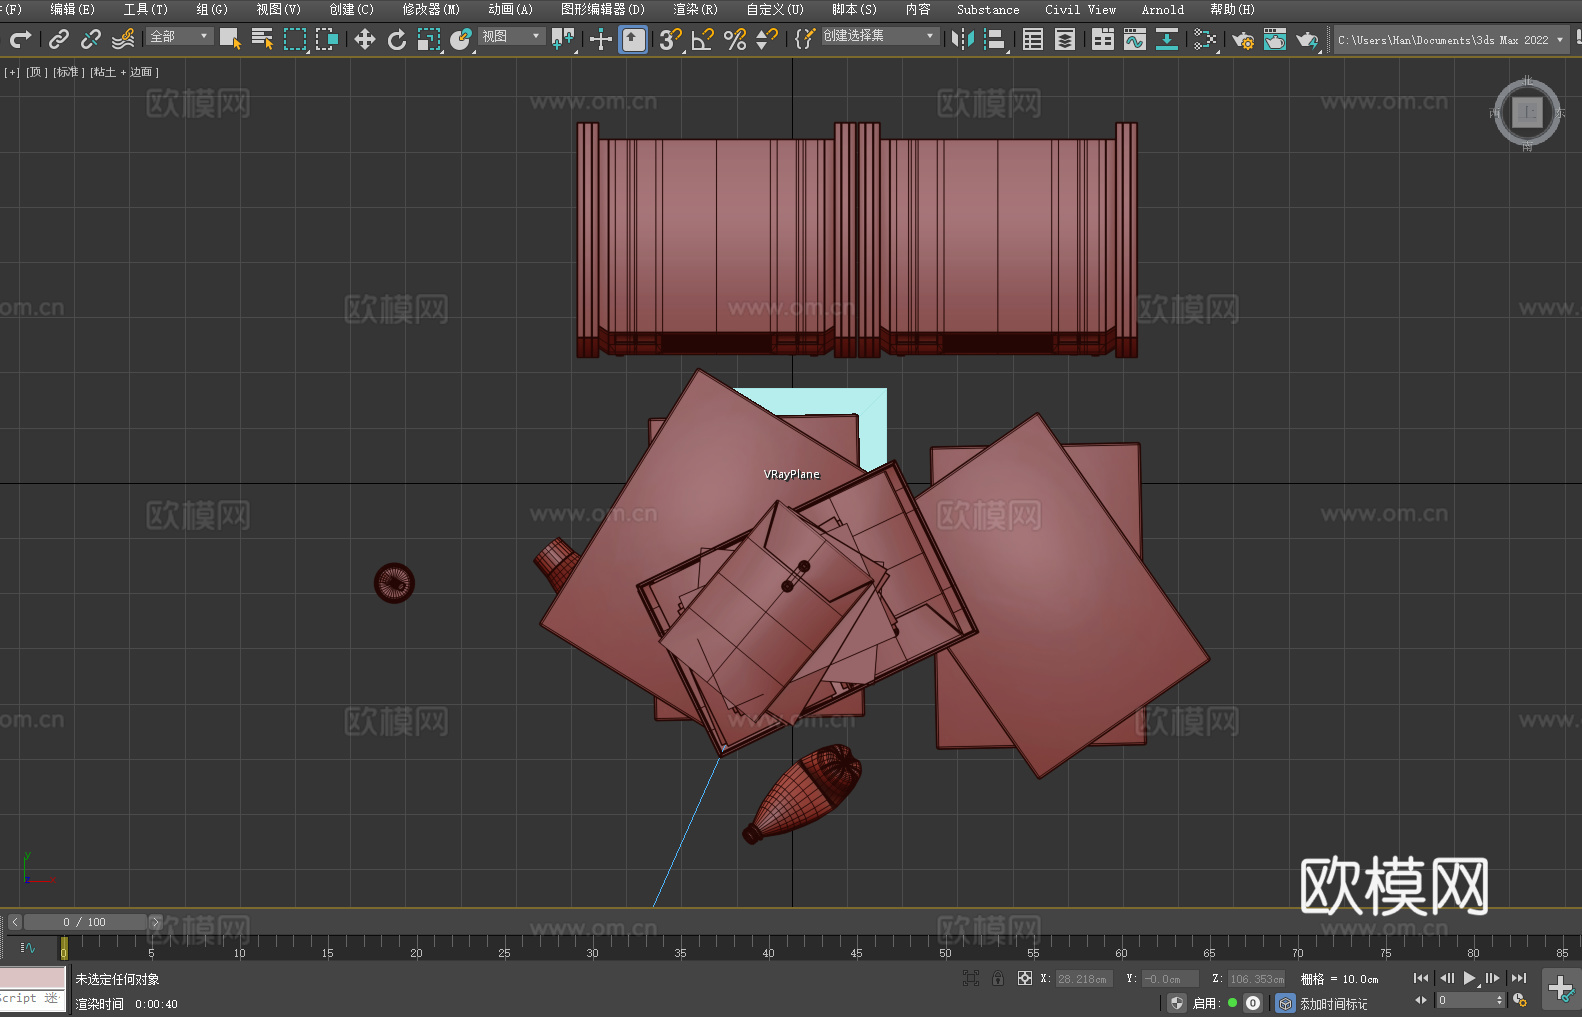Open the [粘土 + 边面] viewport style menu
This screenshot has height=1017, width=1582.
point(124,72)
